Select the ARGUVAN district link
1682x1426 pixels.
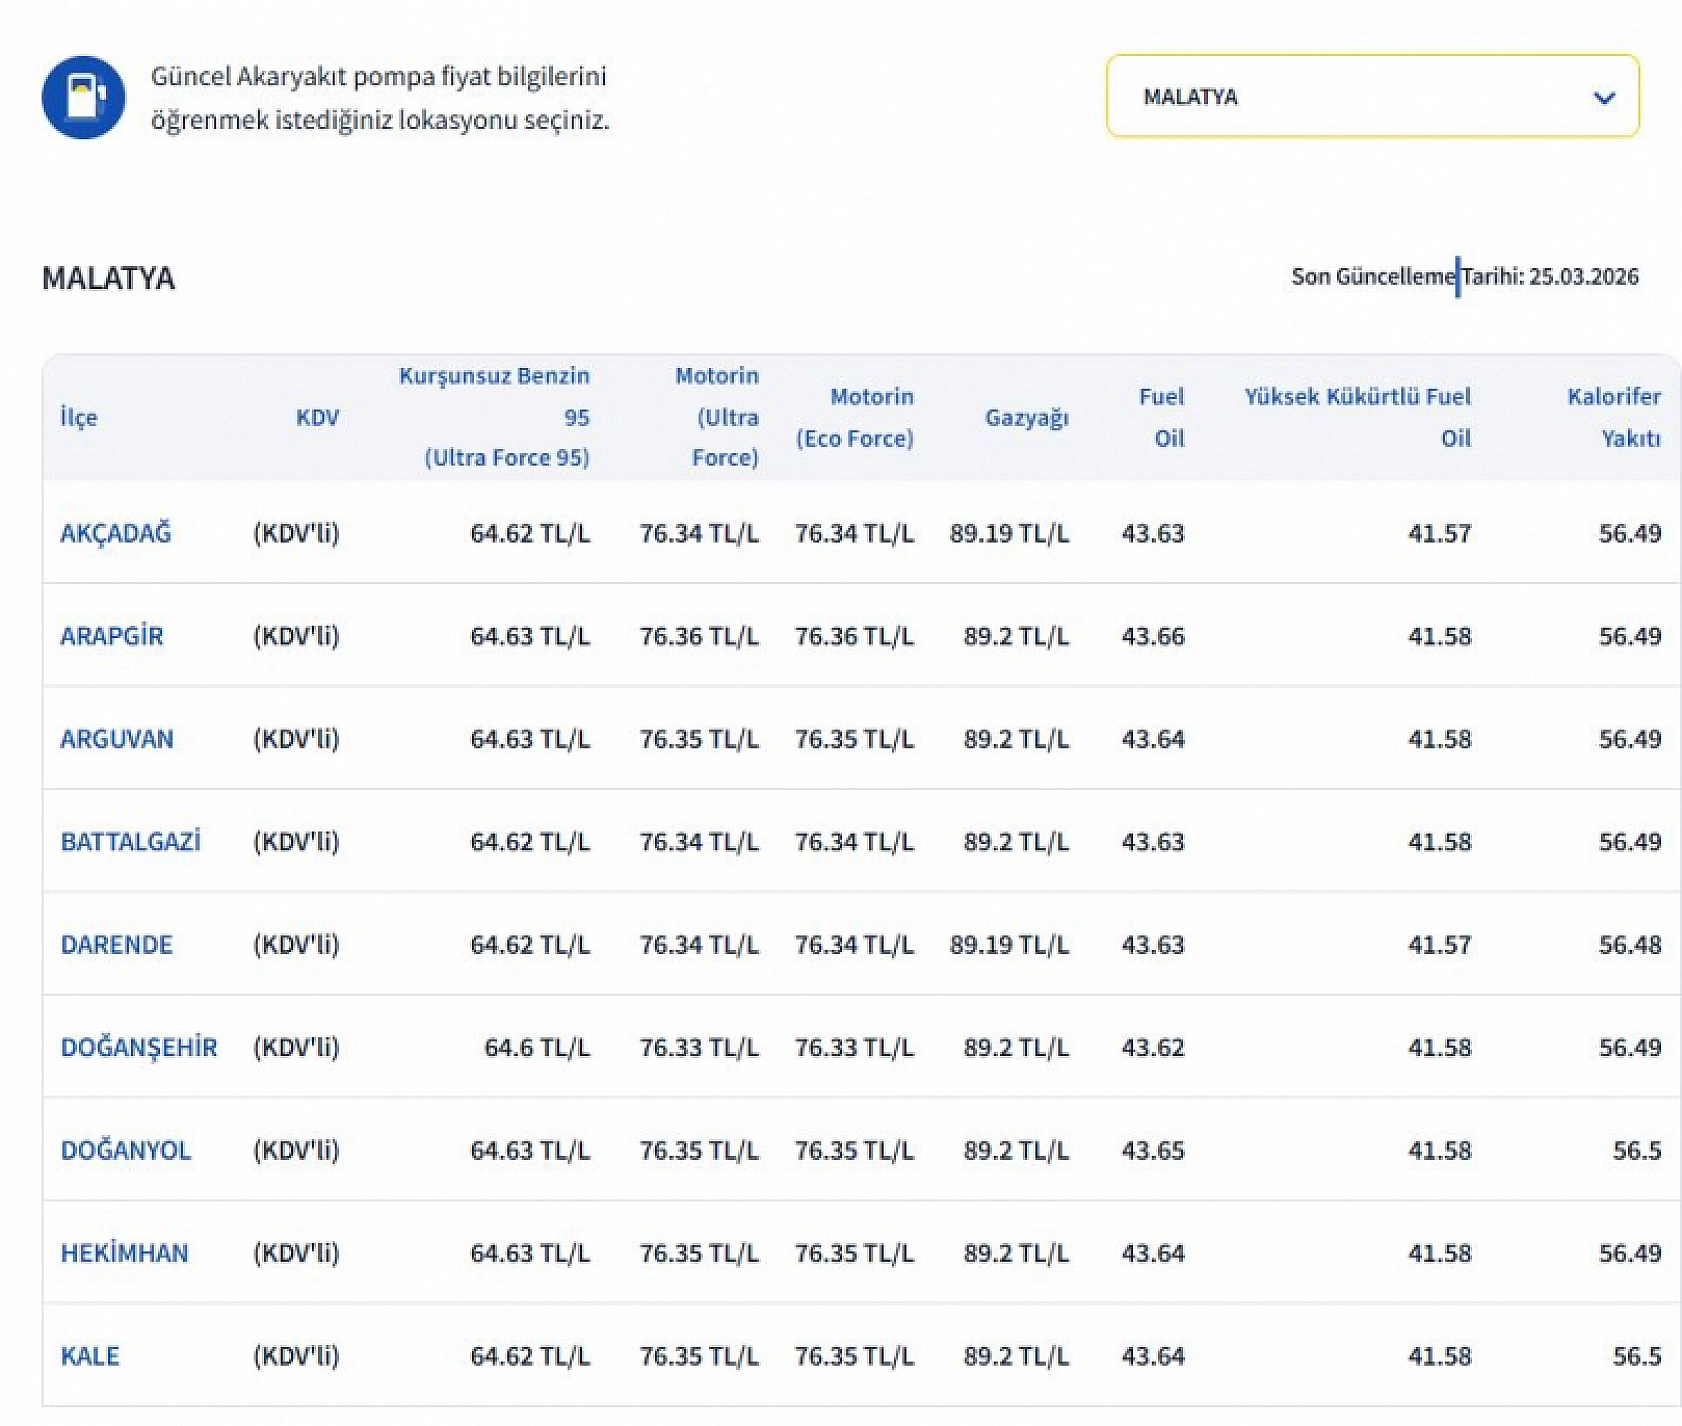pos(117,739)
